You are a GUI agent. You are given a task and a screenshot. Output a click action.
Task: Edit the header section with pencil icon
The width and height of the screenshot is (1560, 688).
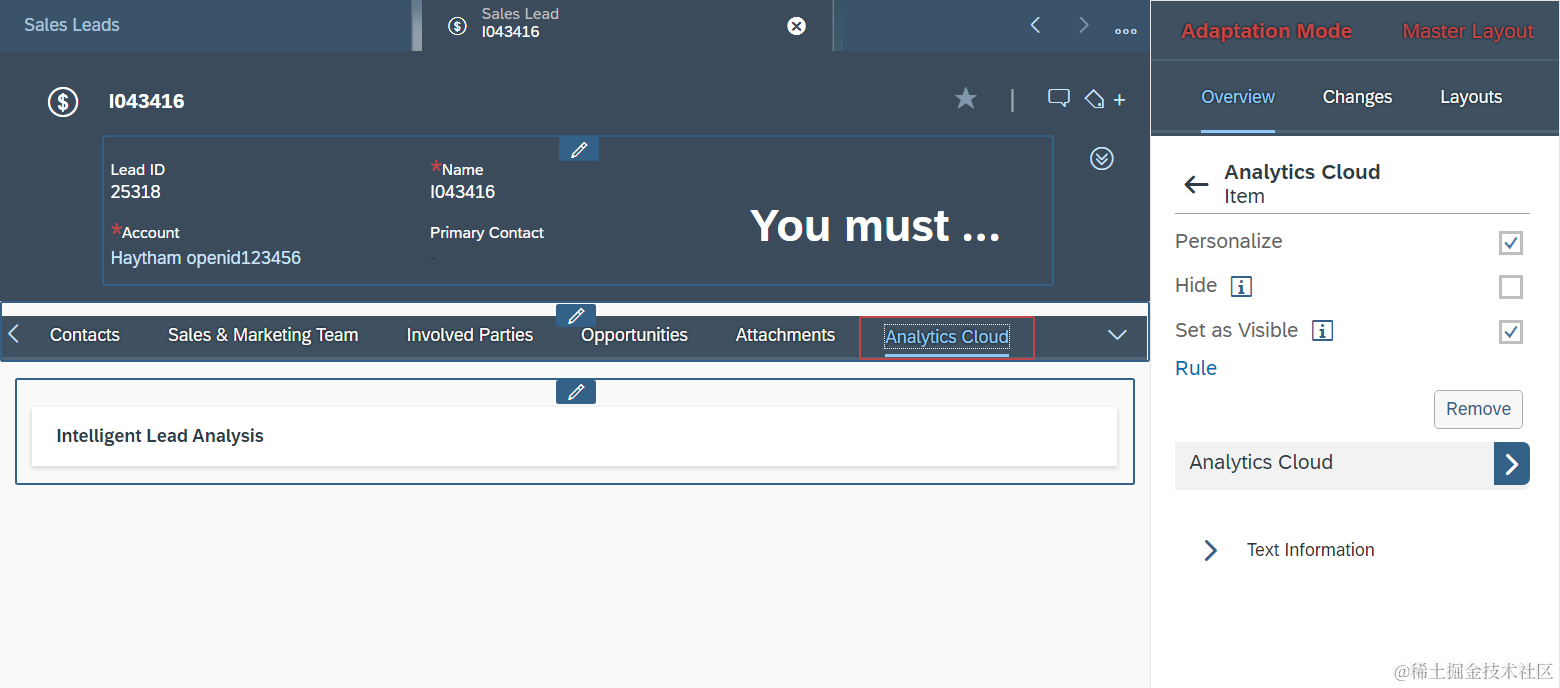[579, 150]
